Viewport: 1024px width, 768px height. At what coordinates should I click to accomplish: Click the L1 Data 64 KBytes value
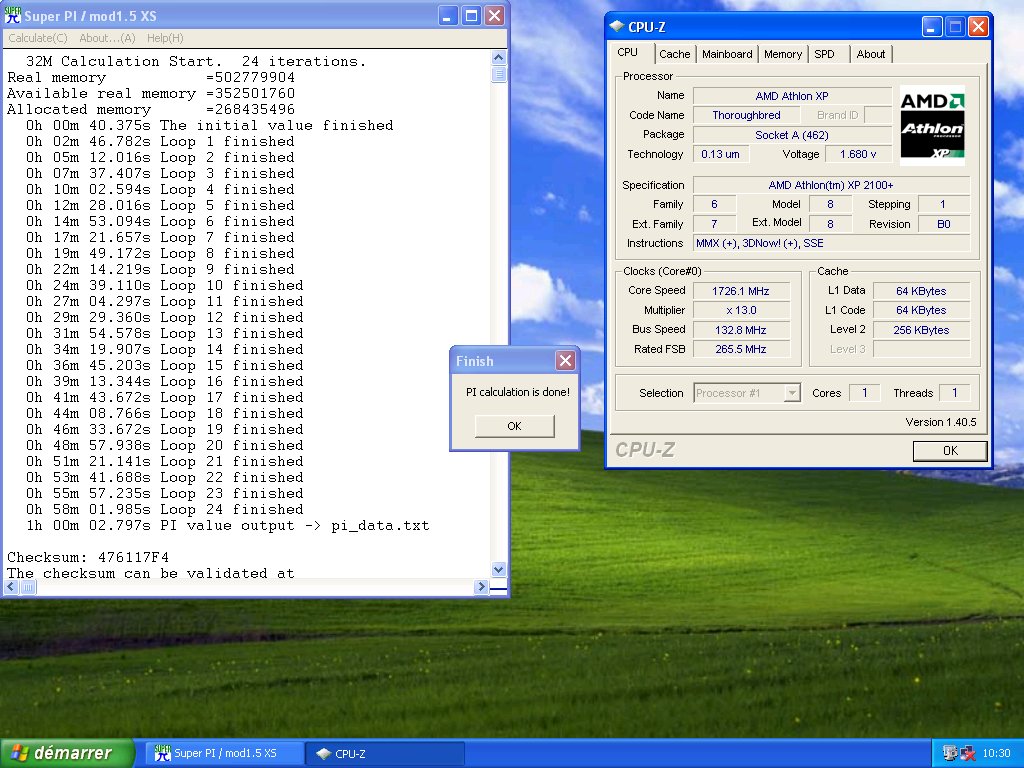tap(921, 291)
